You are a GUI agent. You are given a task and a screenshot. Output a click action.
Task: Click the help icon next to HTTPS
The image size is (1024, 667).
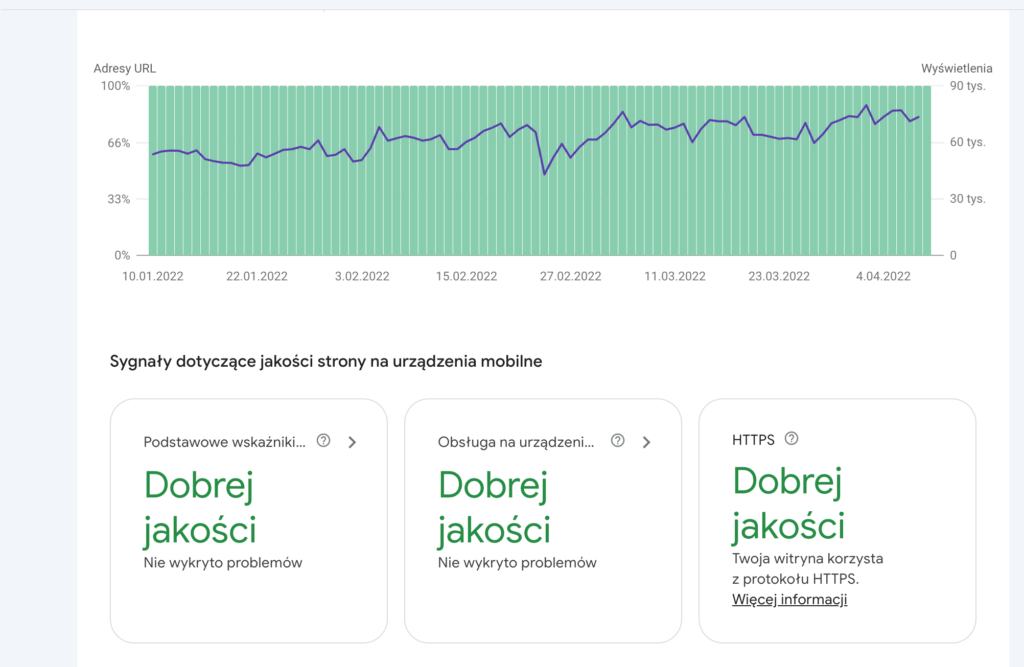792,439
